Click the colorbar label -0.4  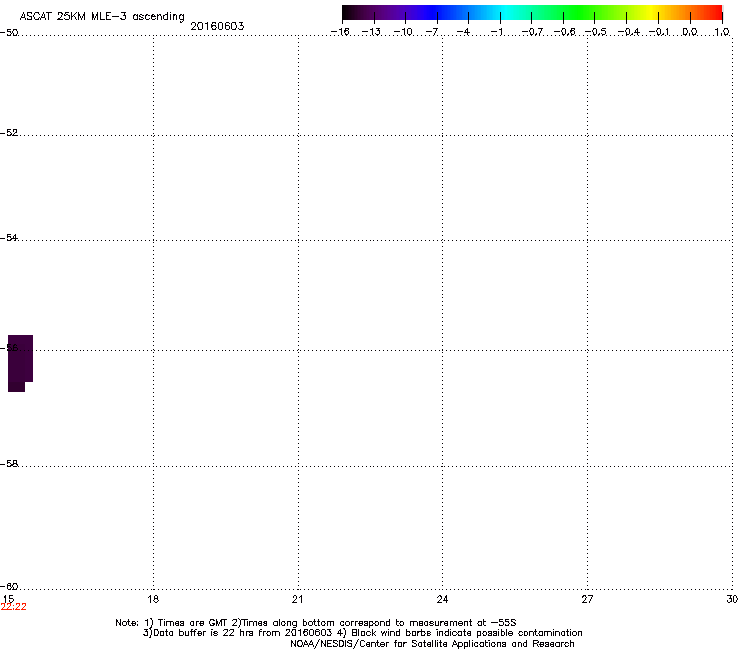[x=629, y=32]
